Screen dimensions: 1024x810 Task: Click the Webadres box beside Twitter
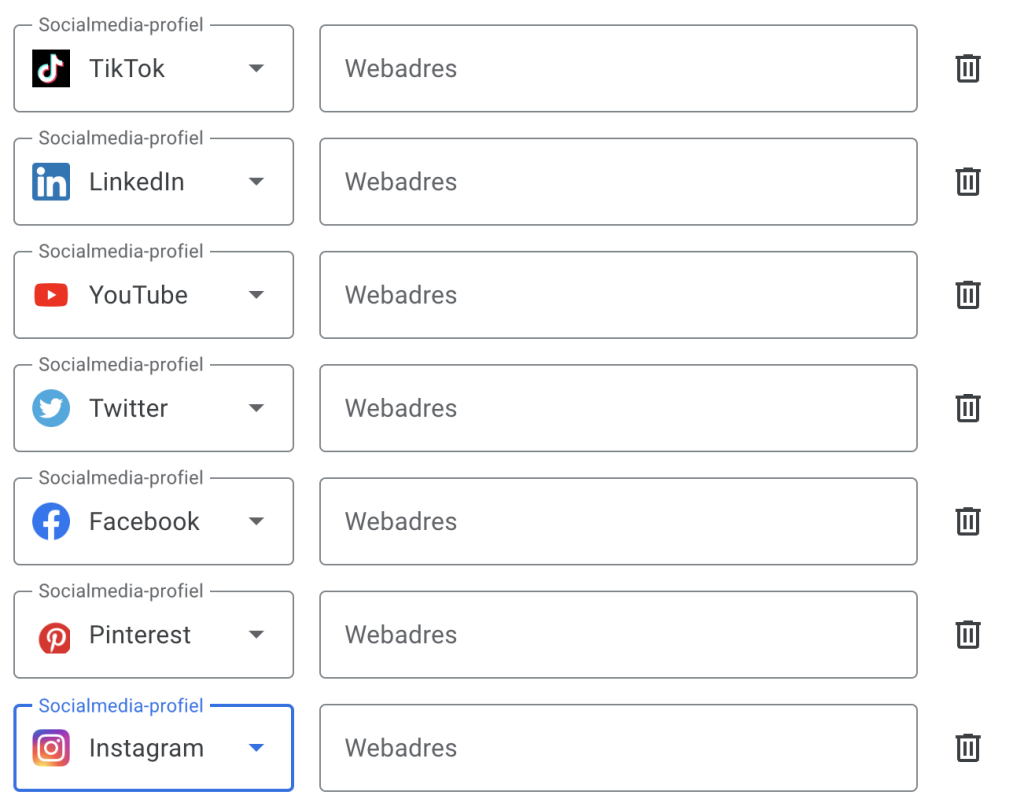[617, 408]
